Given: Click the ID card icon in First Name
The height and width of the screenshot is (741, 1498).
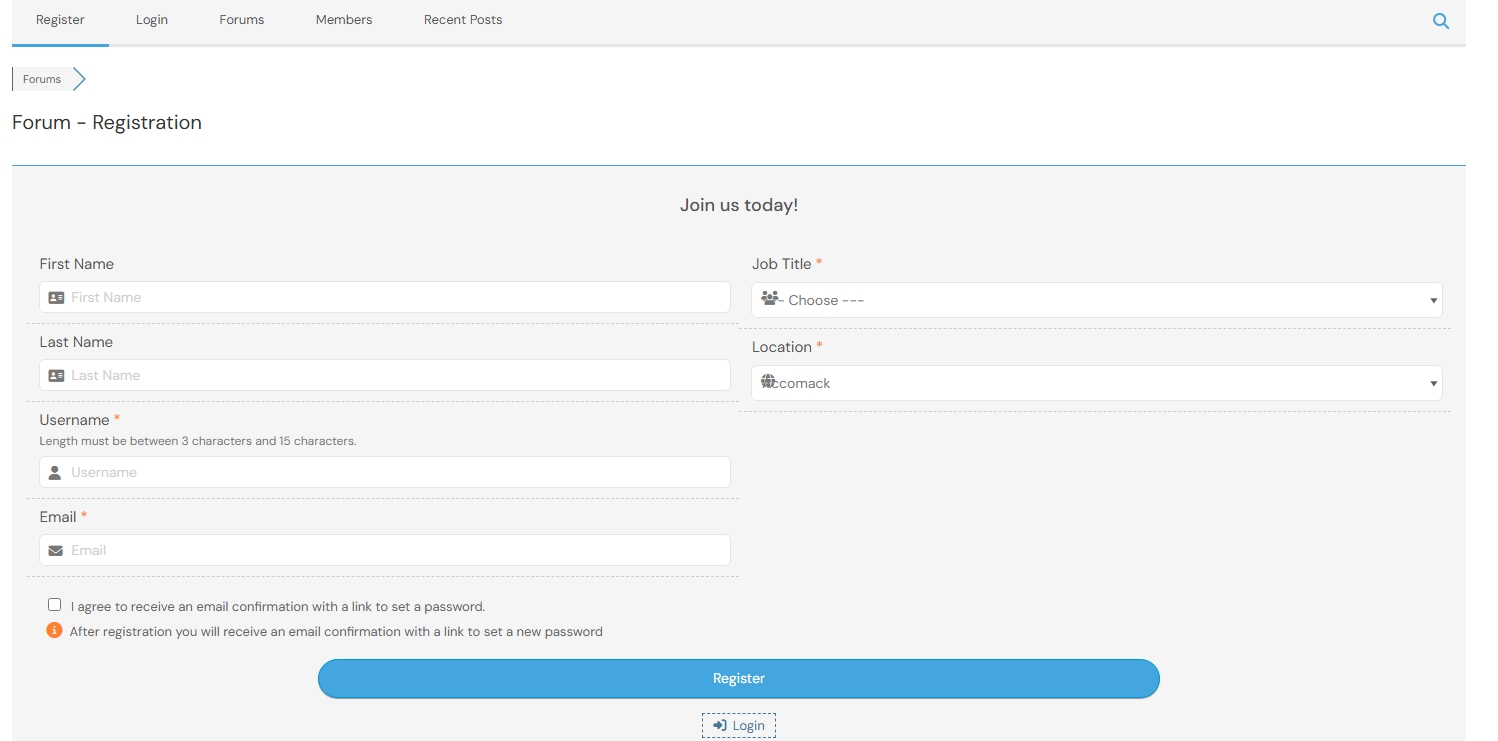Looking at the screenshot, I should click(56, 298).
